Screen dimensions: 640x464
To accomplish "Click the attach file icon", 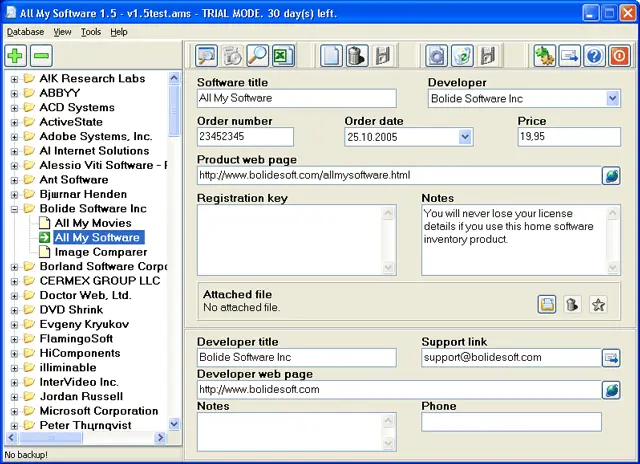I will click(547, 304).
